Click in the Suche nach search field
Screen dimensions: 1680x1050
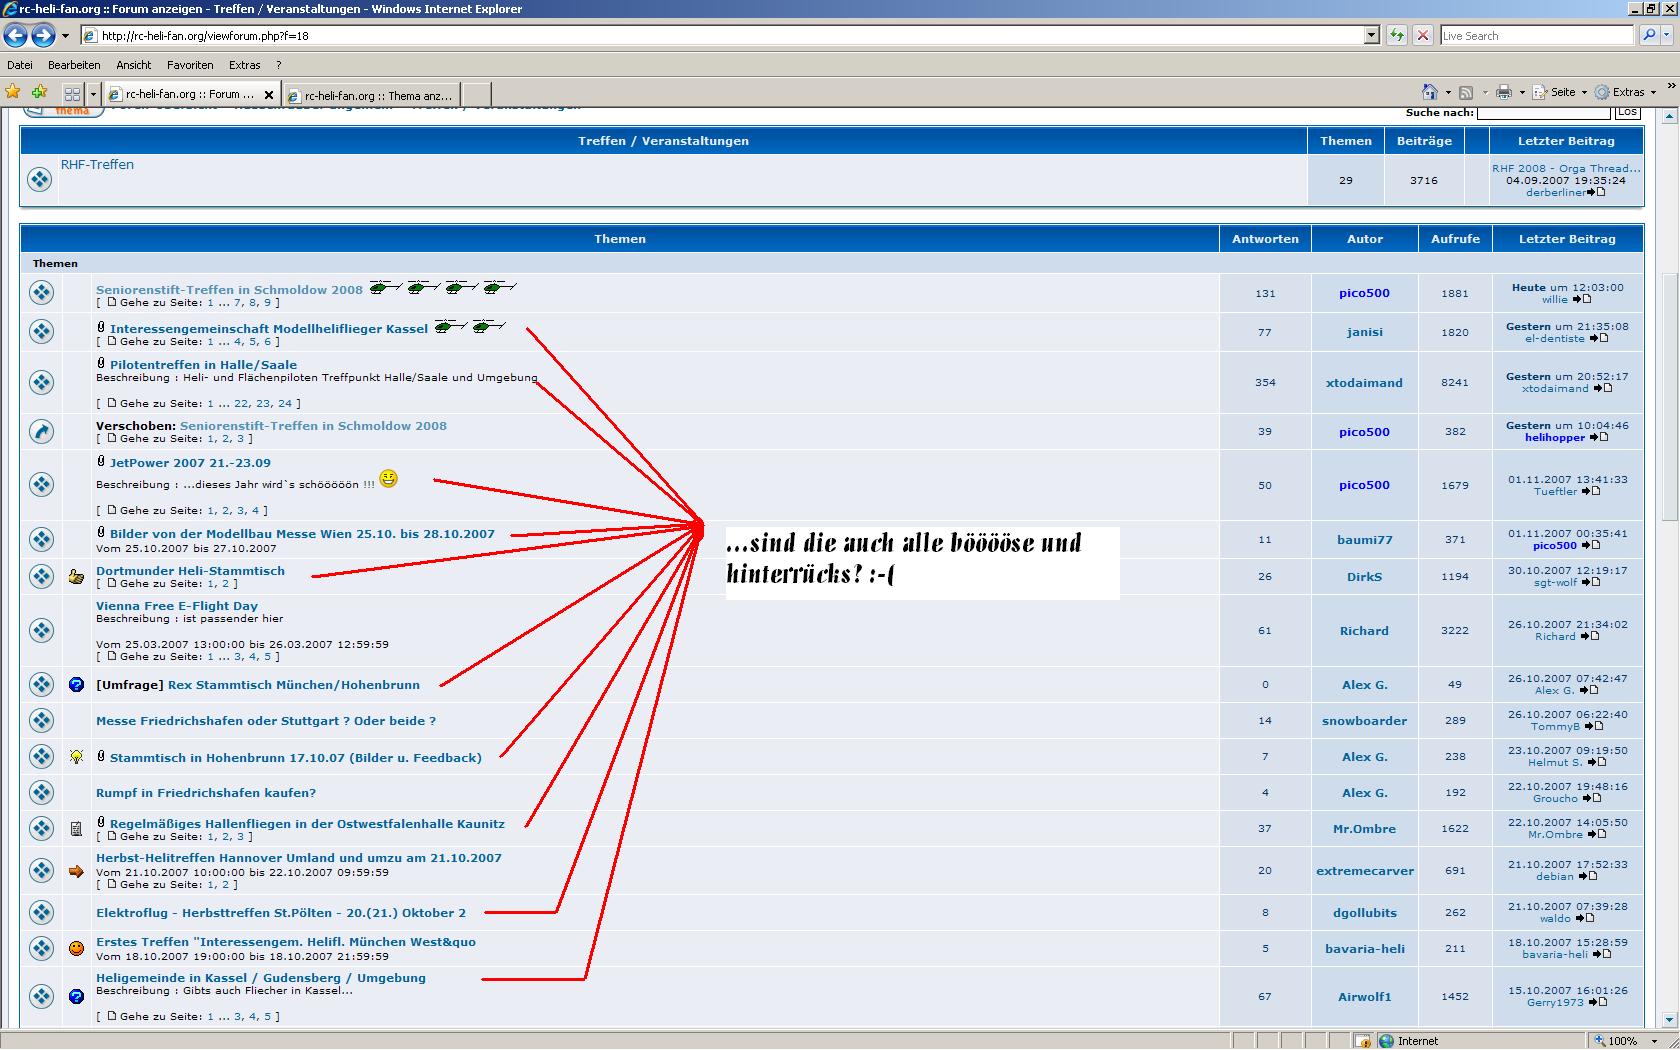(1543, 112)
